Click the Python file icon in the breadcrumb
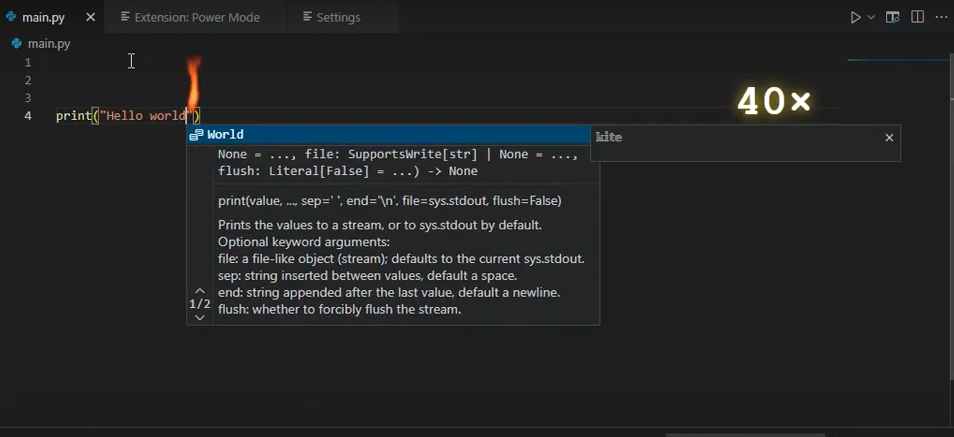 [x=17, y=44]
